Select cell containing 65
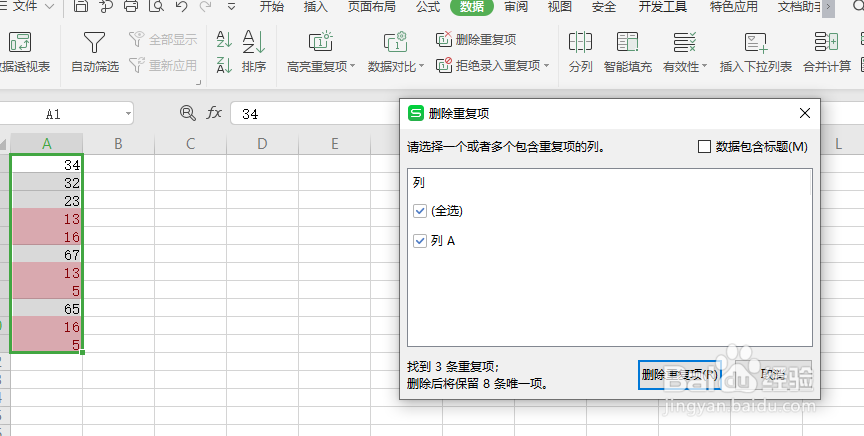Screen dimensions: 864x436 [47, 309]
